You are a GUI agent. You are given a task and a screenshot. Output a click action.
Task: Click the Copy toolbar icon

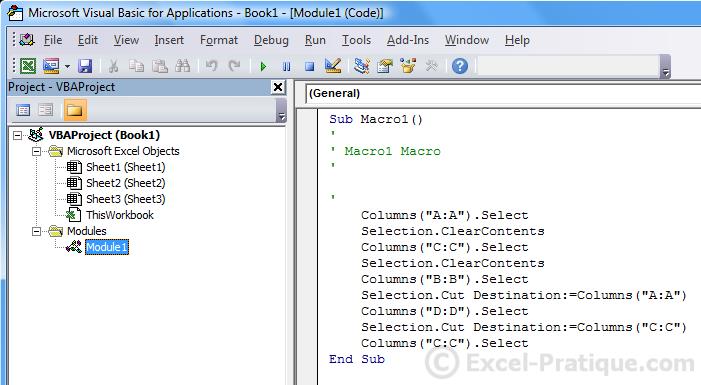[x=136, y=66]
